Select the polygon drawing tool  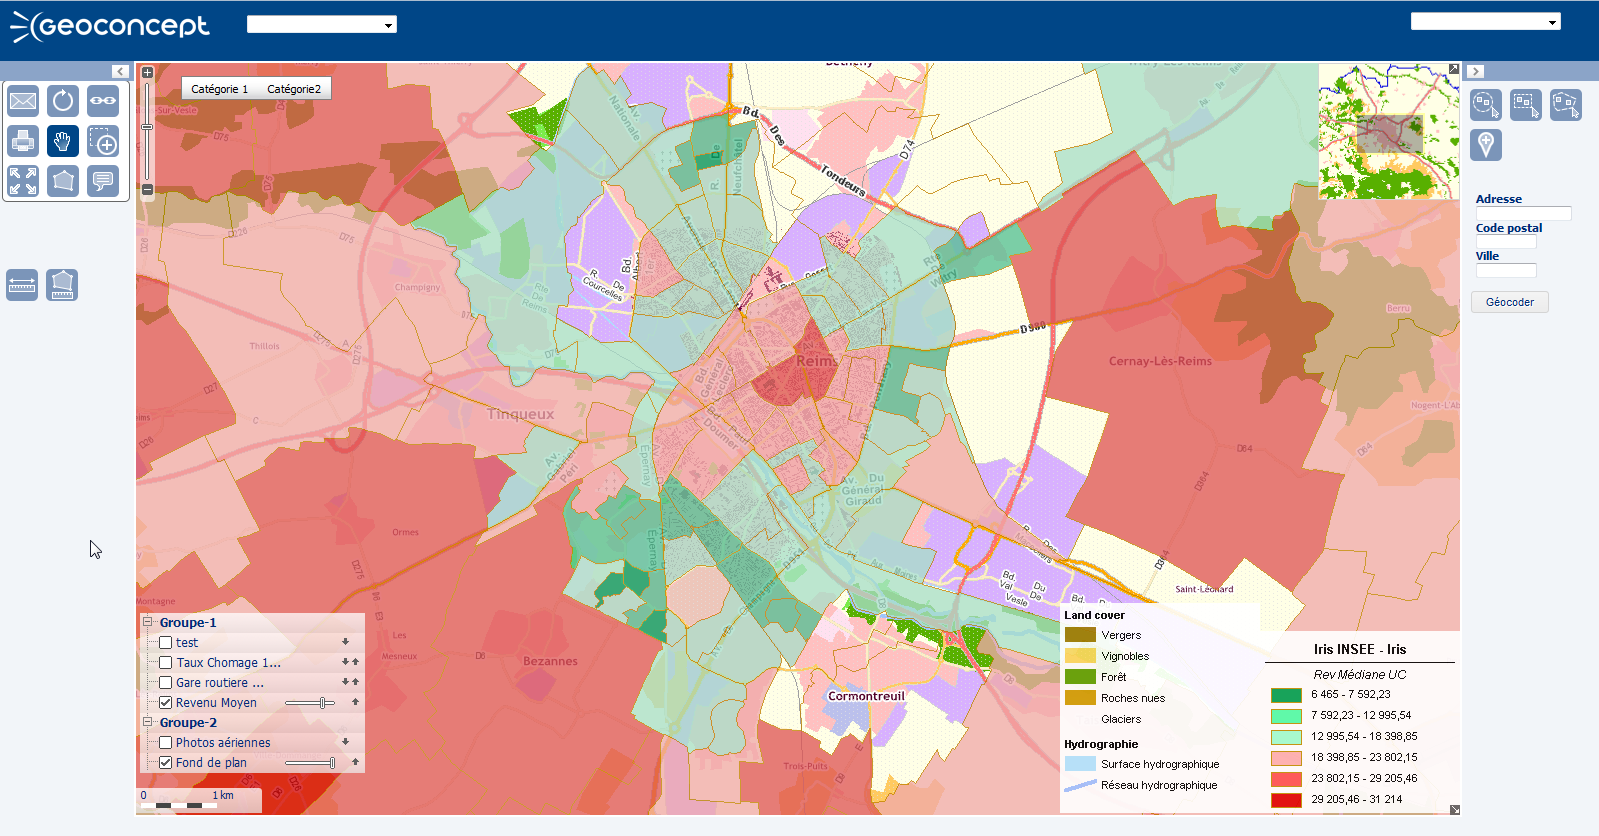63,181
